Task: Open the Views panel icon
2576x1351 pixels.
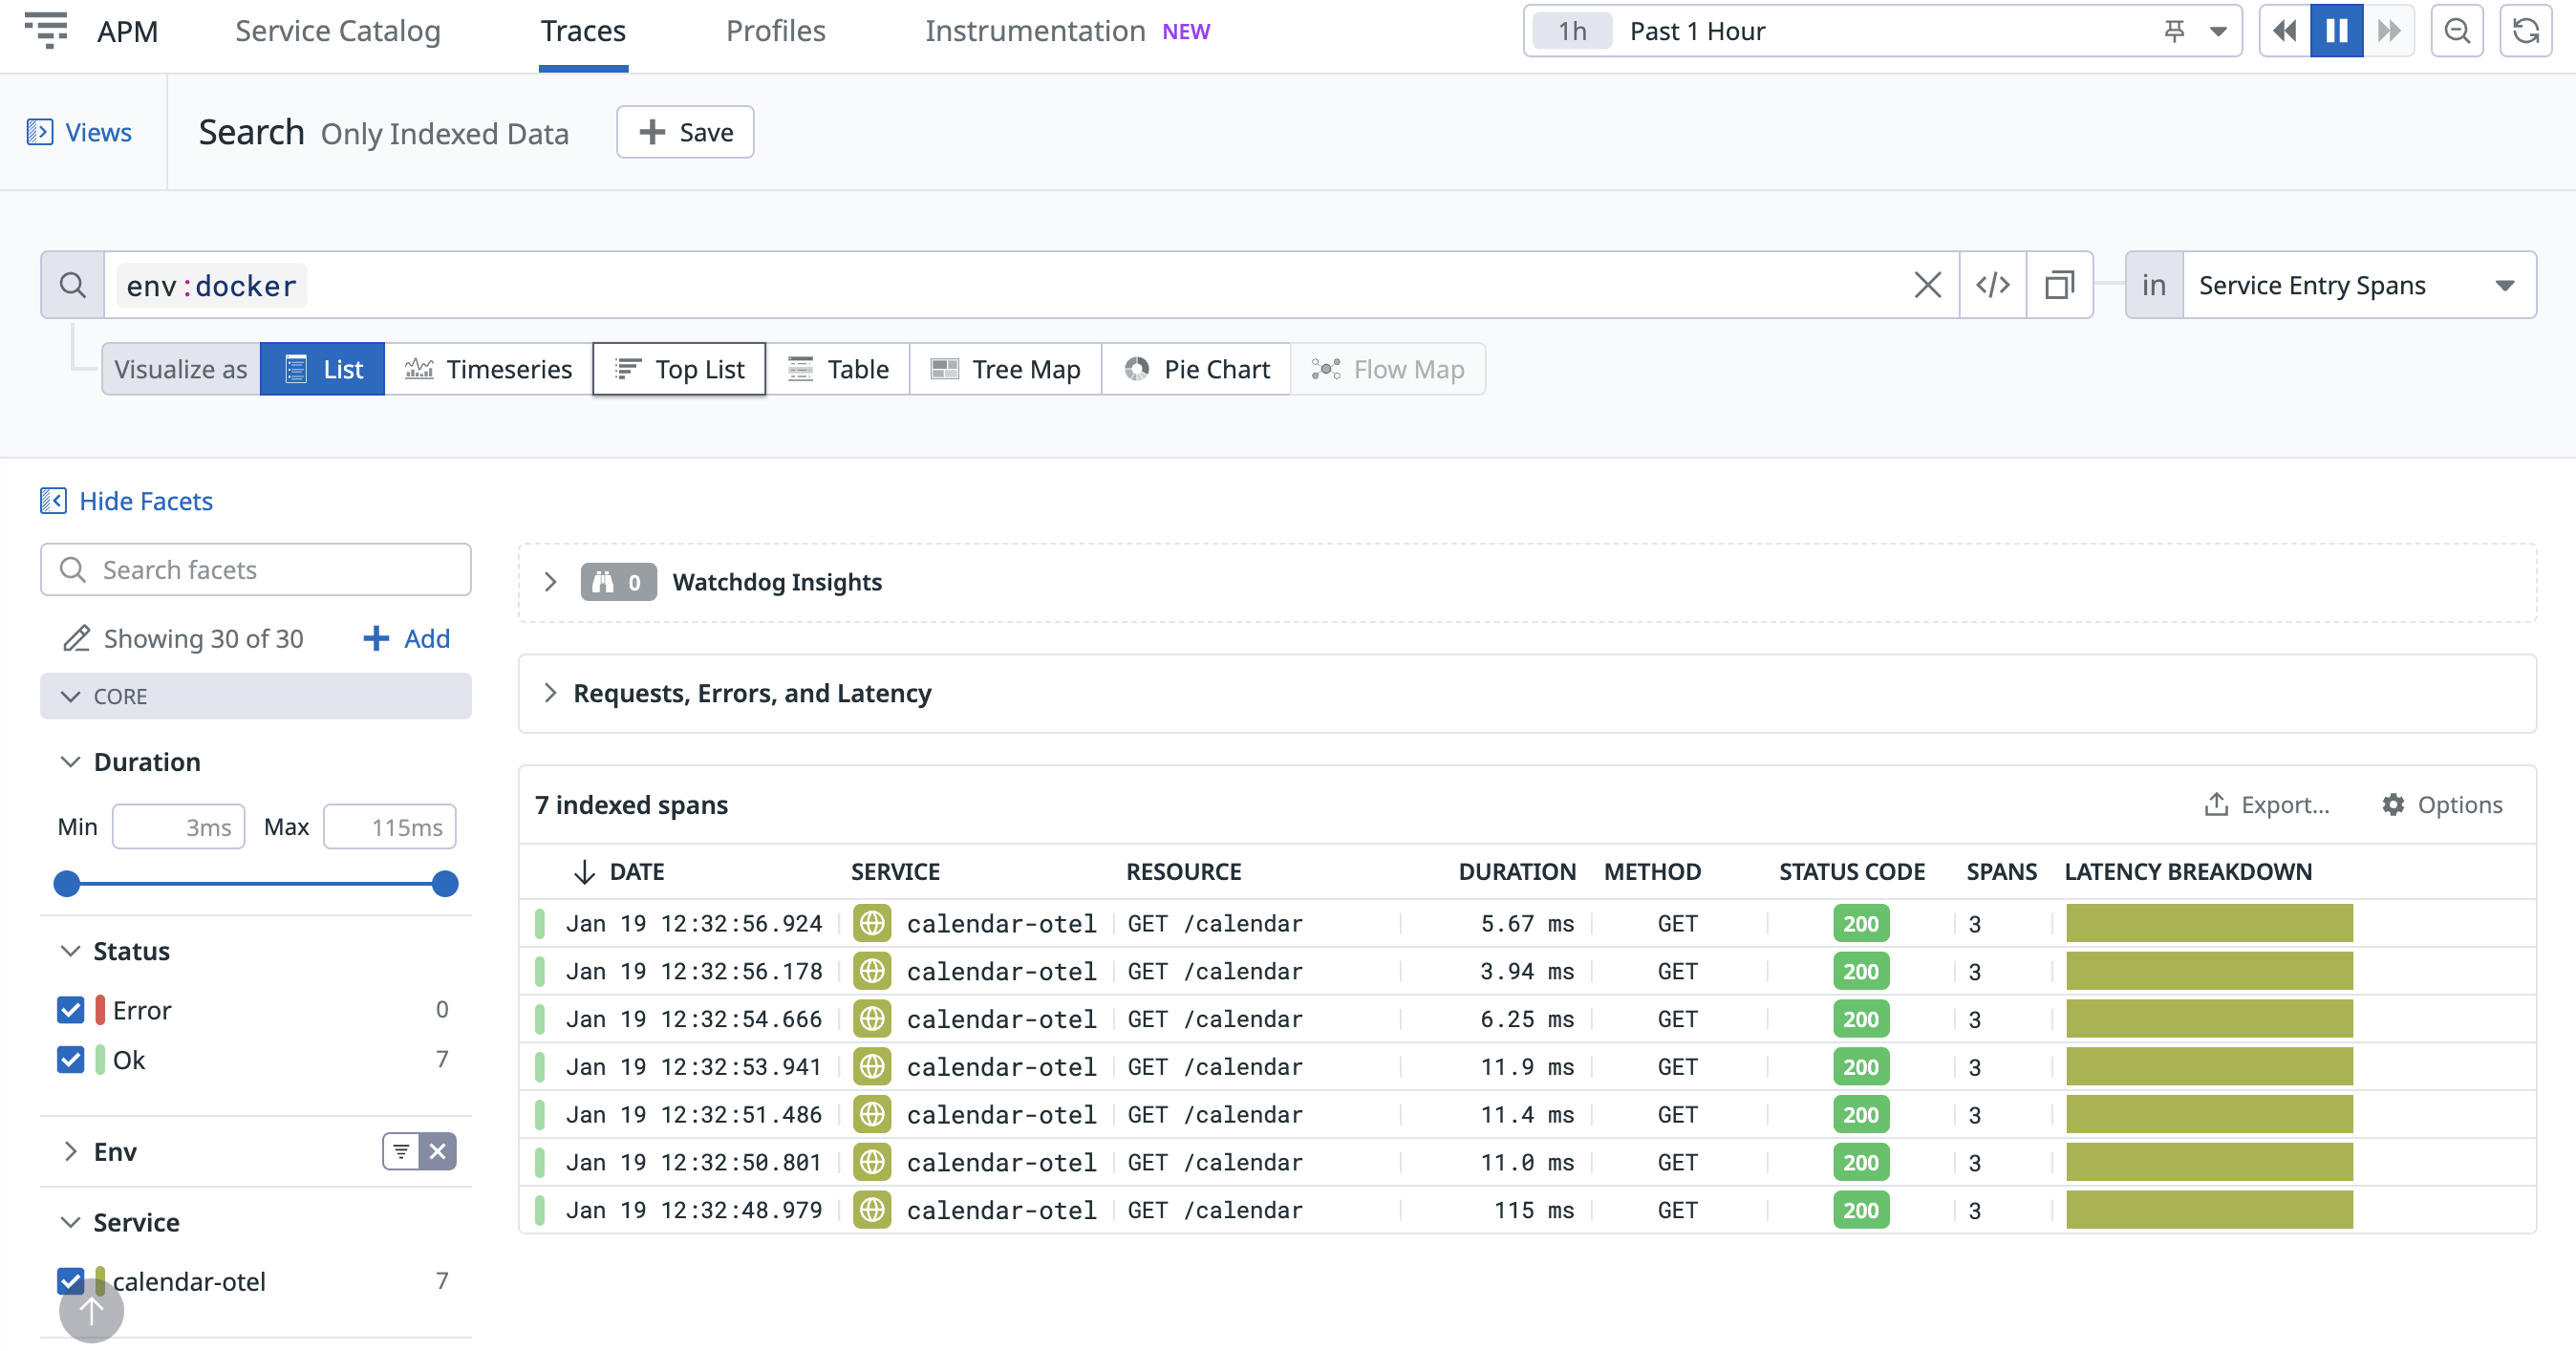Action: (40, 132)
